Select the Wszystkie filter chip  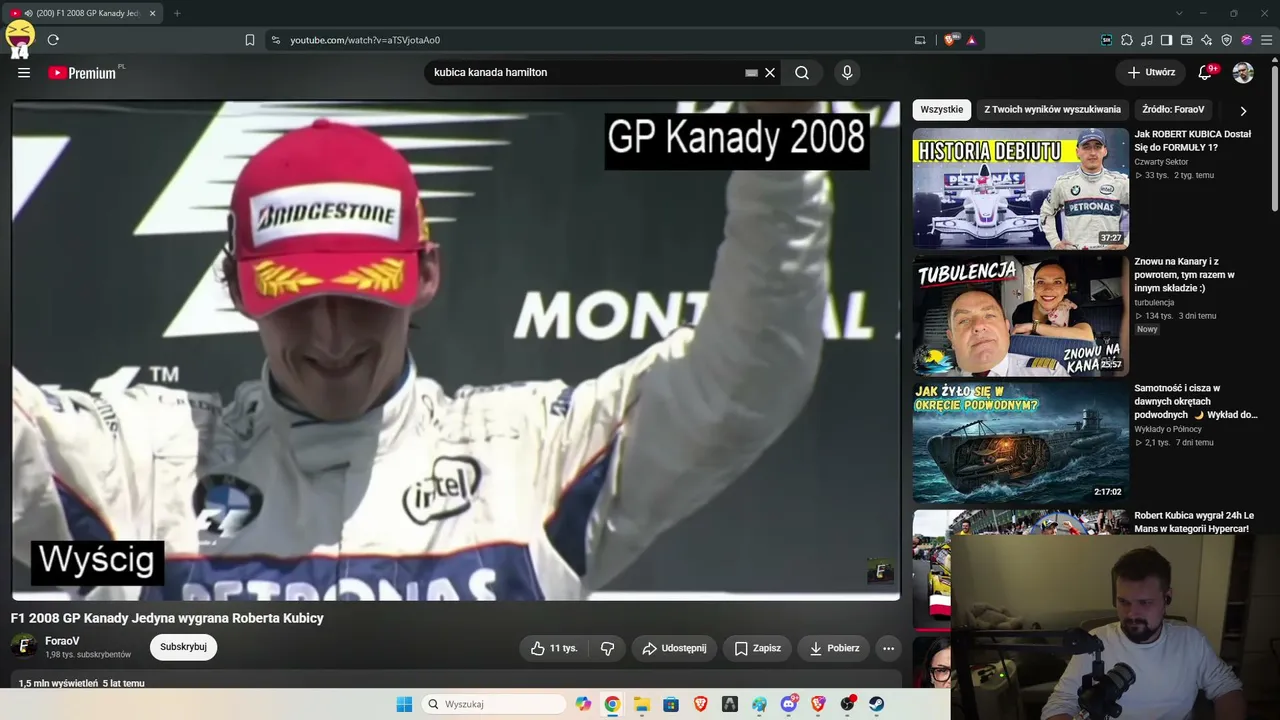(942, 109)
